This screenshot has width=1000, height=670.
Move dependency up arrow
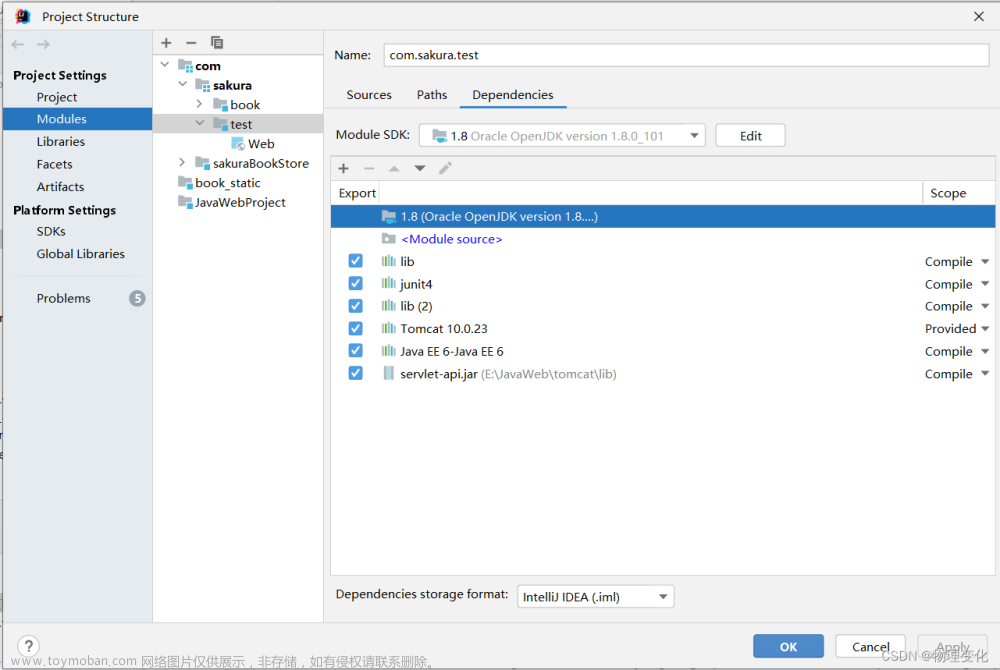pyautogui.click(x=394, y=168)
